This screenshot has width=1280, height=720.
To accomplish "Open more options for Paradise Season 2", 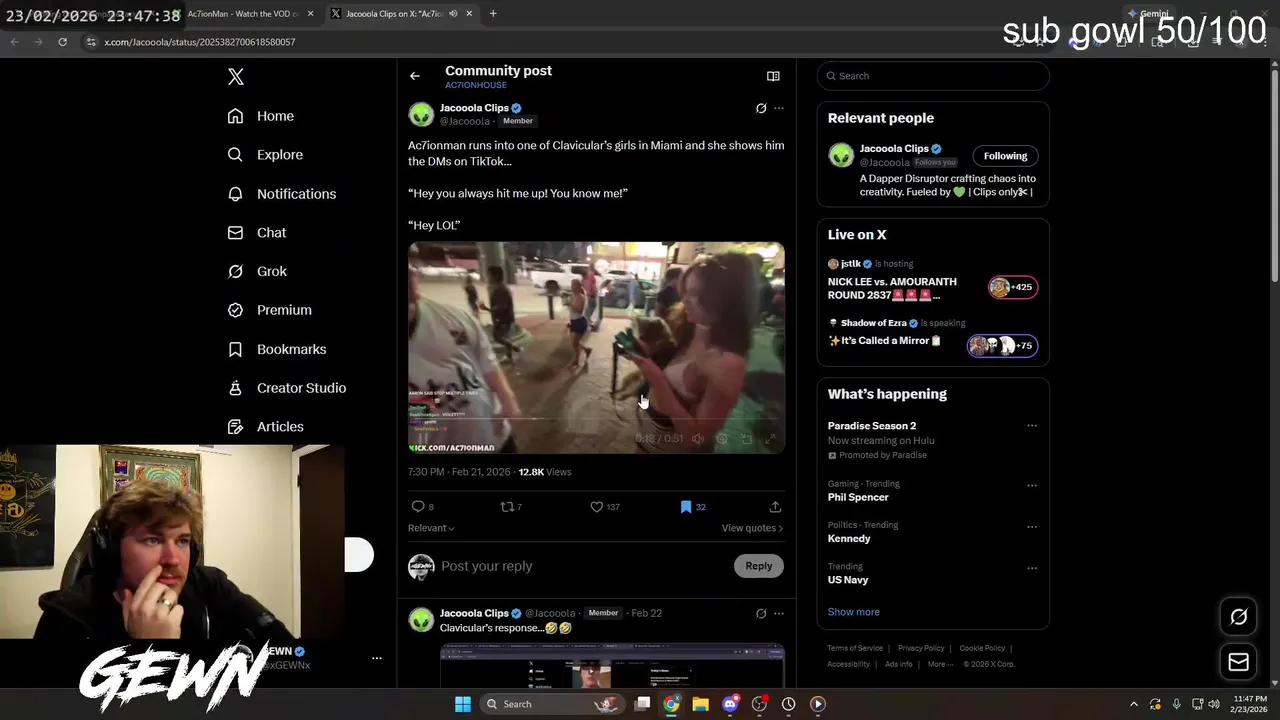I will click(x=1032, y=426).
